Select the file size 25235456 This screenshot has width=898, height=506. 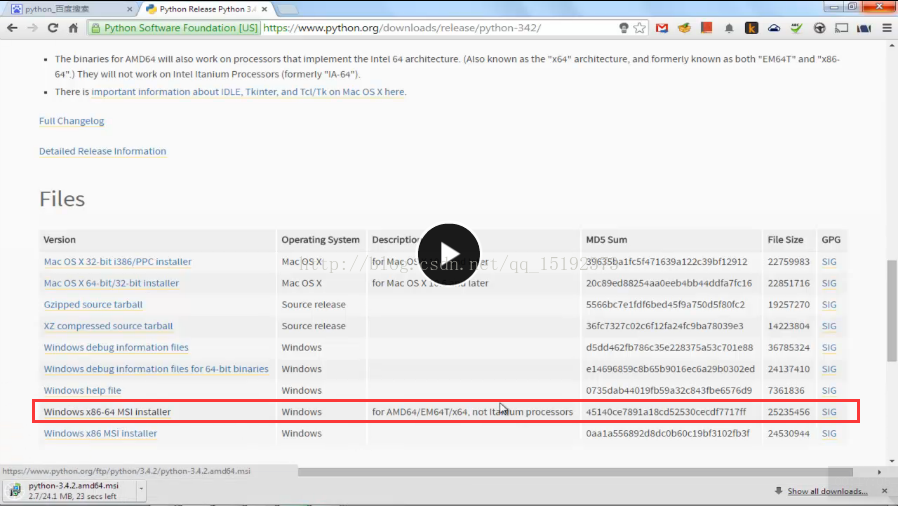[x=789, y=412]
